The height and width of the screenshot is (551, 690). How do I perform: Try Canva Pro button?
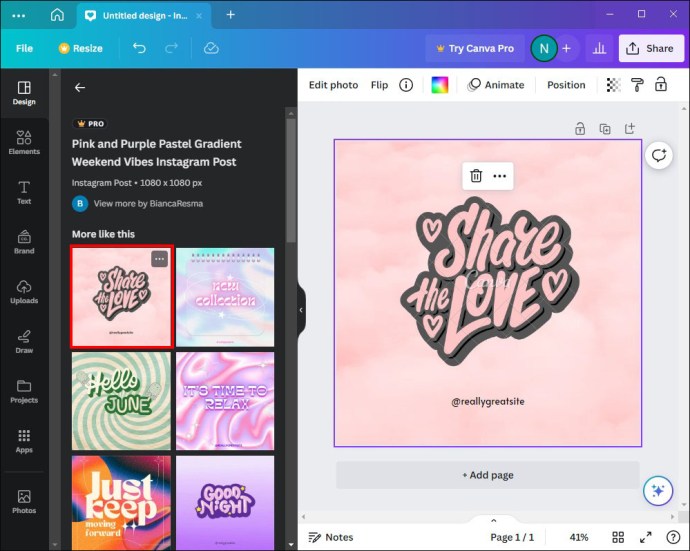coord(475,48)
